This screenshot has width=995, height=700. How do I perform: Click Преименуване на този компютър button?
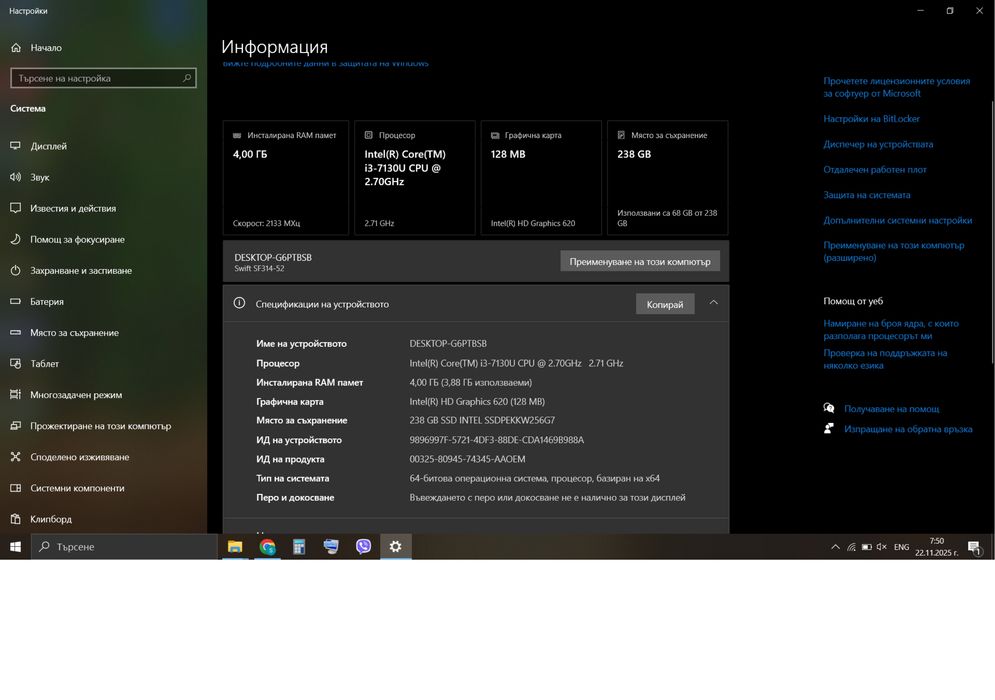(x=640, y=261)
